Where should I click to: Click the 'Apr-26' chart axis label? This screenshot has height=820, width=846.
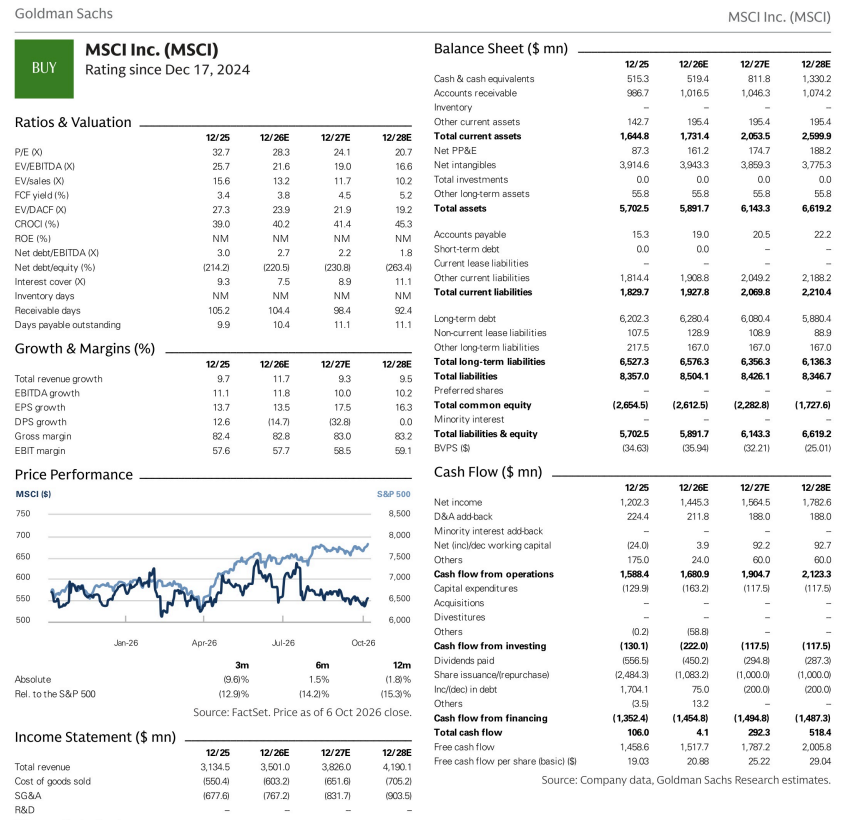[204, 643]
